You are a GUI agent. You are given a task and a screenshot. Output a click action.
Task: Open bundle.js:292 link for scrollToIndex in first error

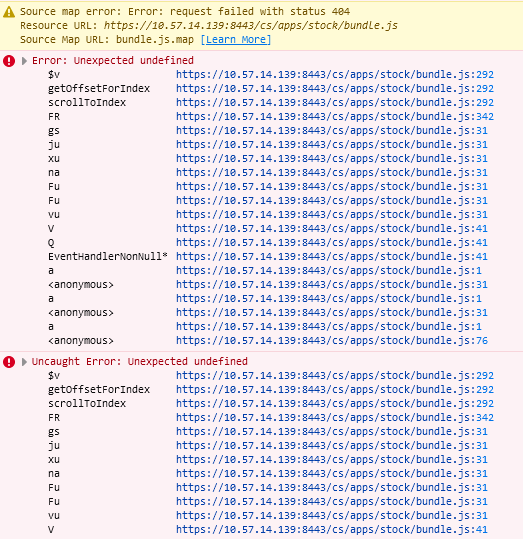point(335,103)
